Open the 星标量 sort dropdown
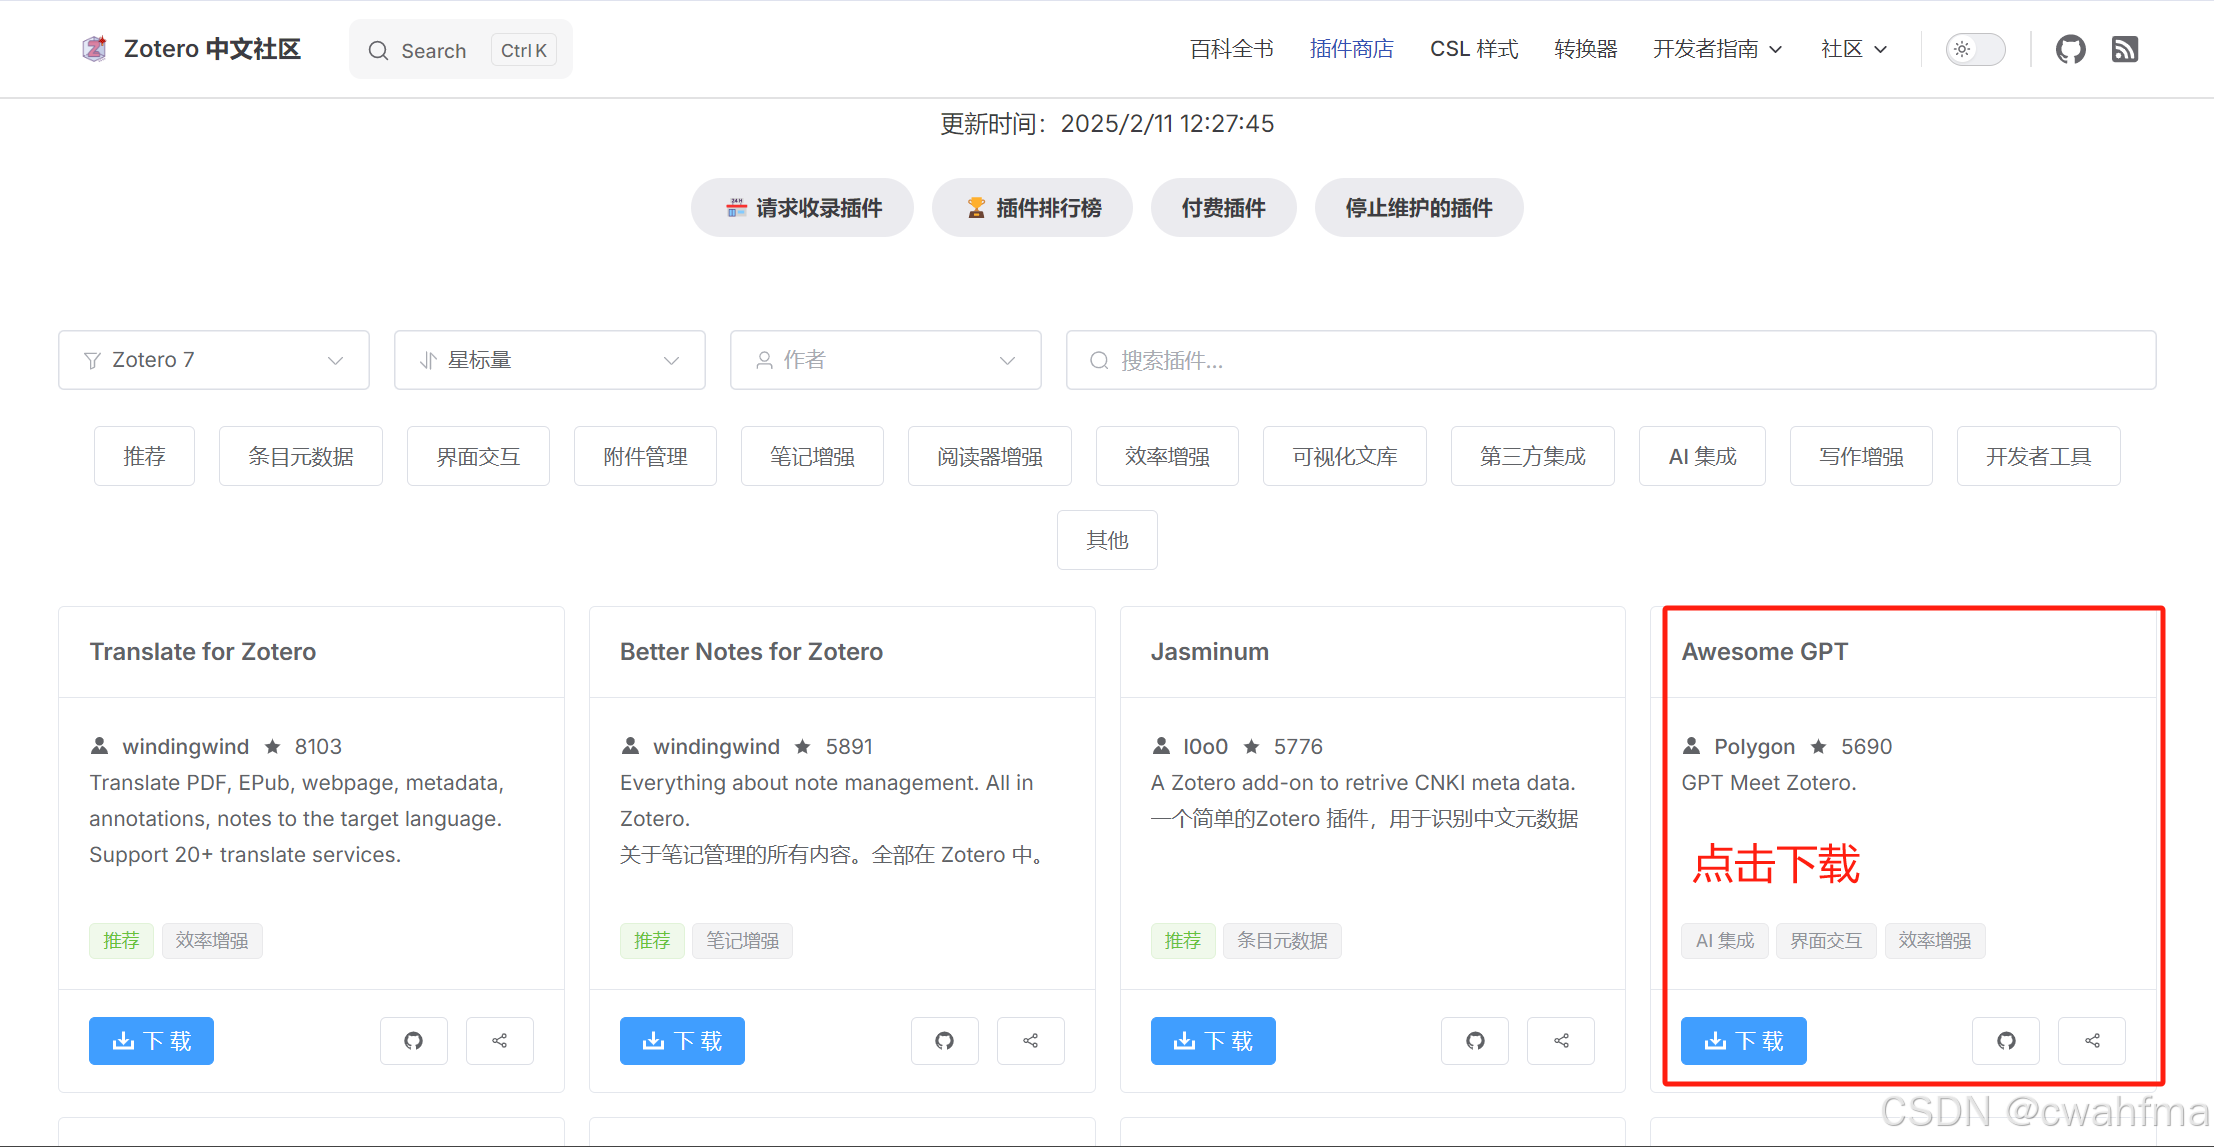The height and width of the screenshot is (1147, 2214). [549, 360]
